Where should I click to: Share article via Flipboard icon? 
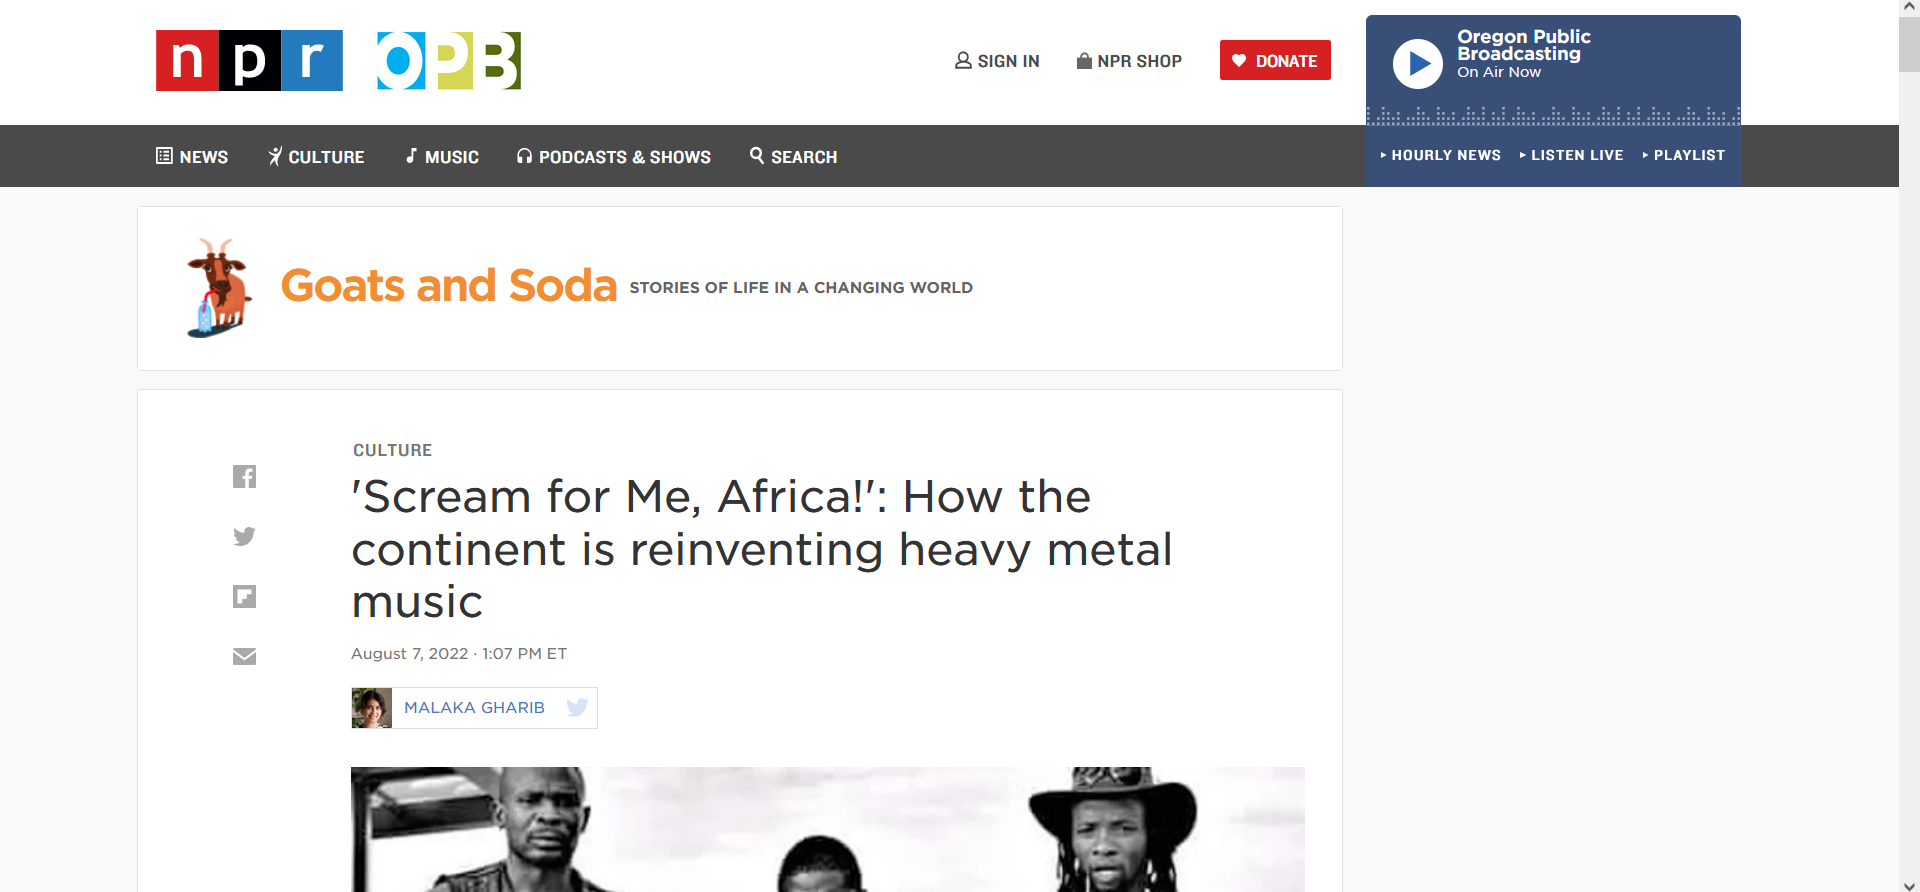[x=244, y=597]
